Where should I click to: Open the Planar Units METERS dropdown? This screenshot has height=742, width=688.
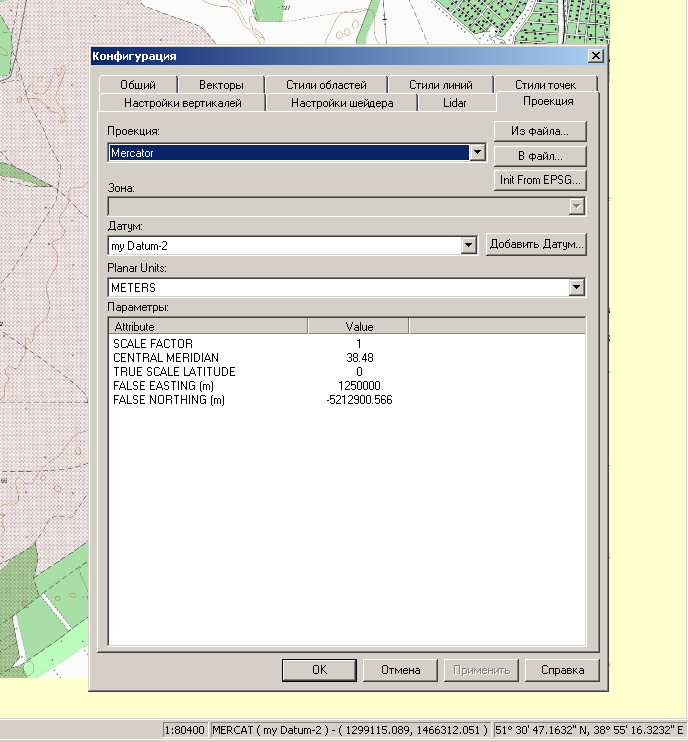[x=576, y=288]
